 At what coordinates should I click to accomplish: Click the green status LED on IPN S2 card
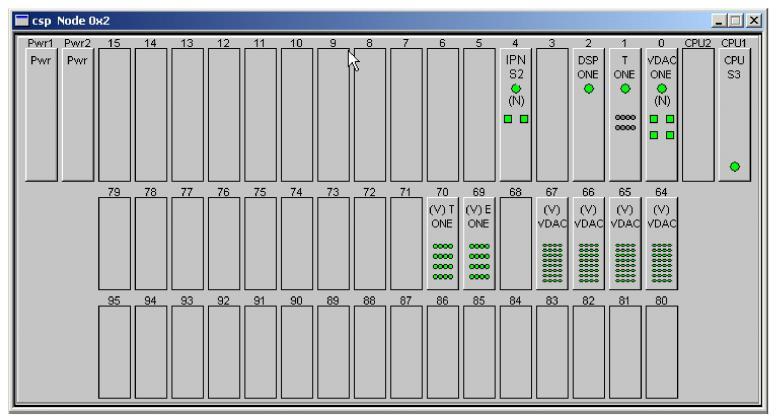tap(516, 88)
